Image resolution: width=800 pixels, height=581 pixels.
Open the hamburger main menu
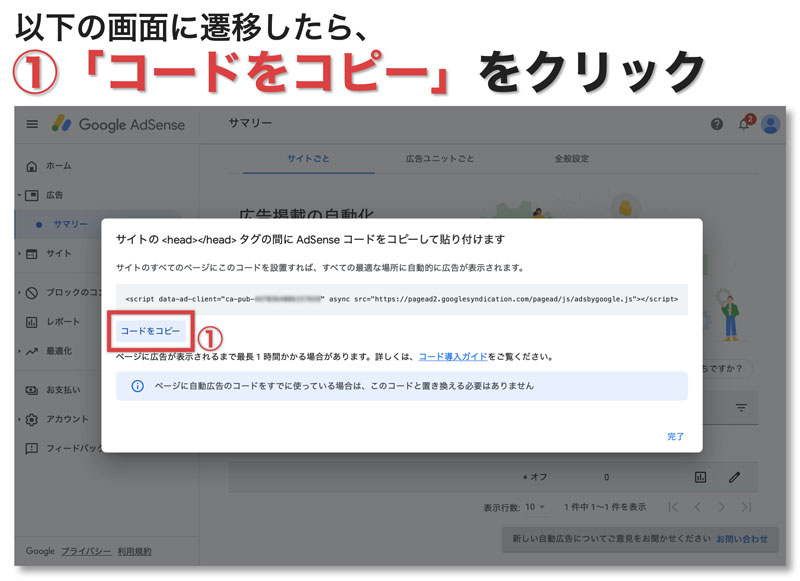point(32,124)
